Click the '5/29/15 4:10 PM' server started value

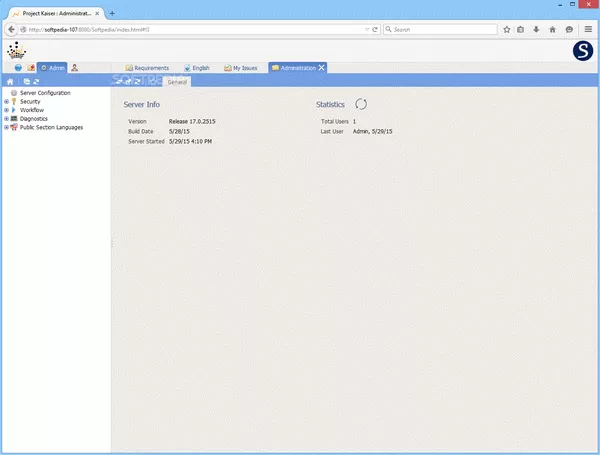190,141
